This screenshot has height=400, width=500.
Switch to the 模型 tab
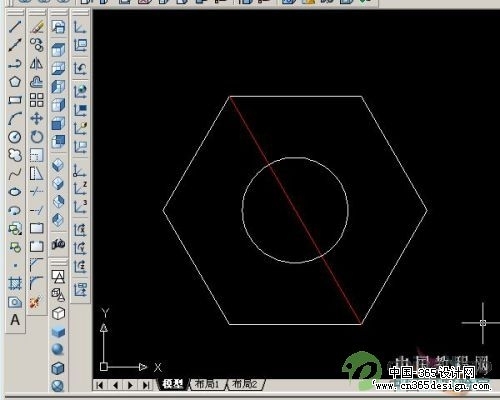[172, 384]
